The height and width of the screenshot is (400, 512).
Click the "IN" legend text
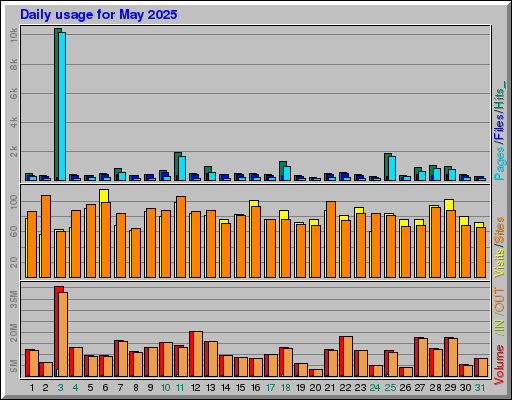[499, 326]
